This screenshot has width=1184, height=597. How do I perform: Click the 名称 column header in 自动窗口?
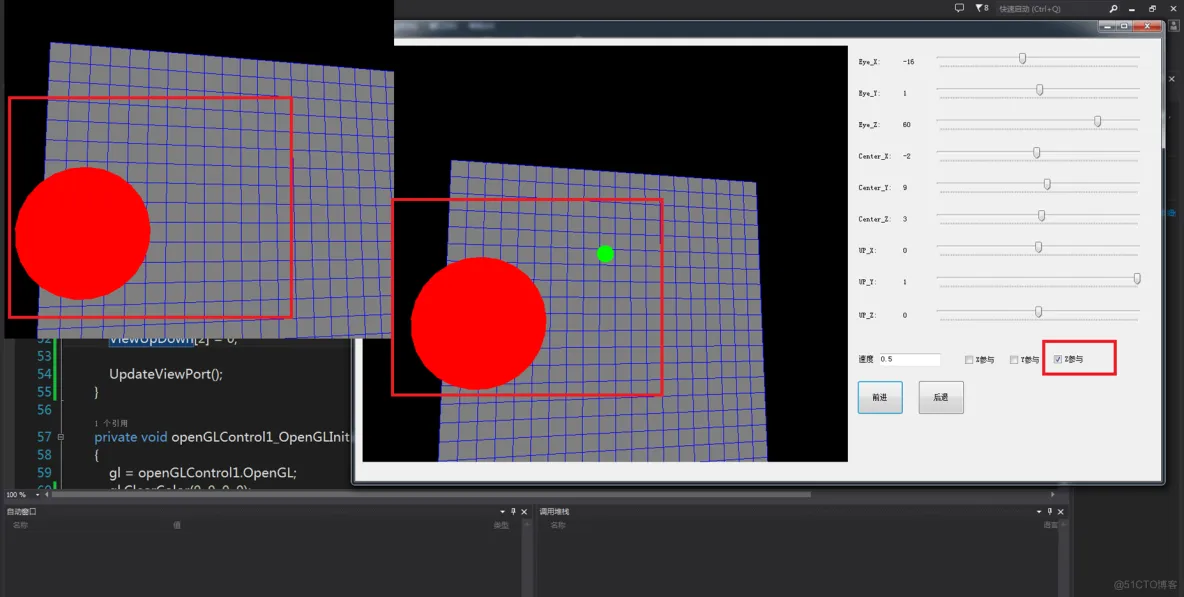click(x=20, y=525)
